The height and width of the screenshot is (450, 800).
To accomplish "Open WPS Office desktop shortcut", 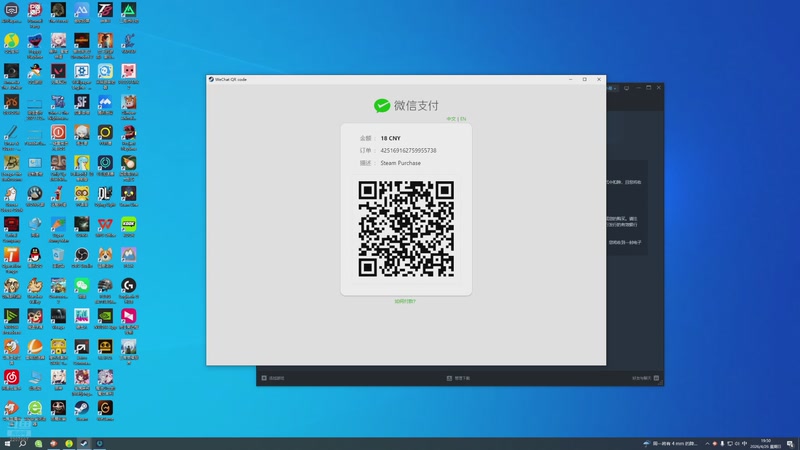I will click(105, 224).
